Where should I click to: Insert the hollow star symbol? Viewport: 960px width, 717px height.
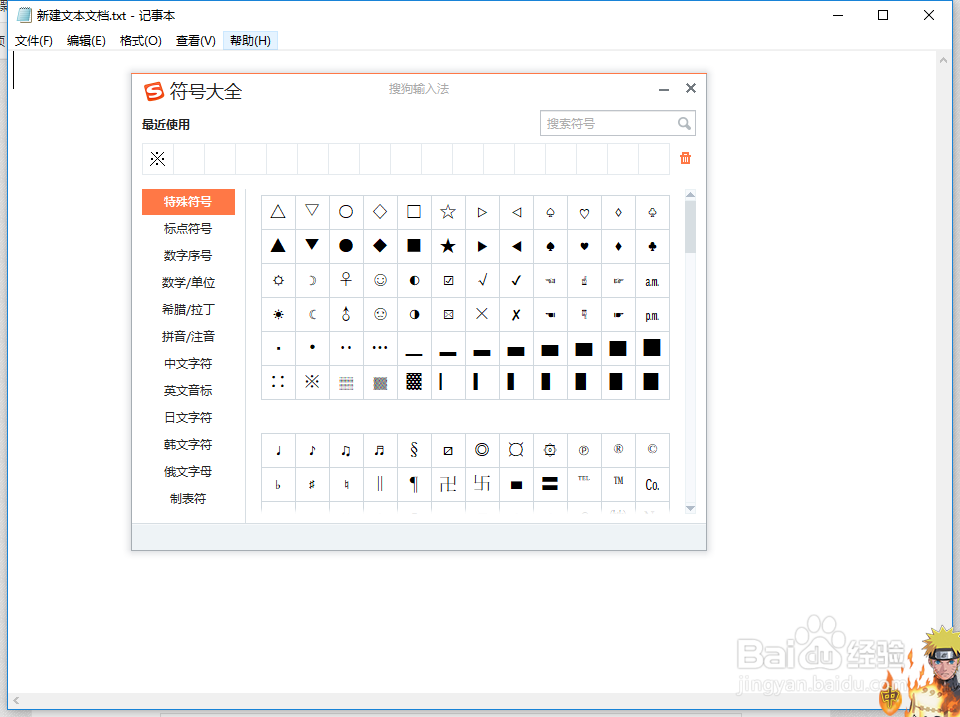[447, 211]
